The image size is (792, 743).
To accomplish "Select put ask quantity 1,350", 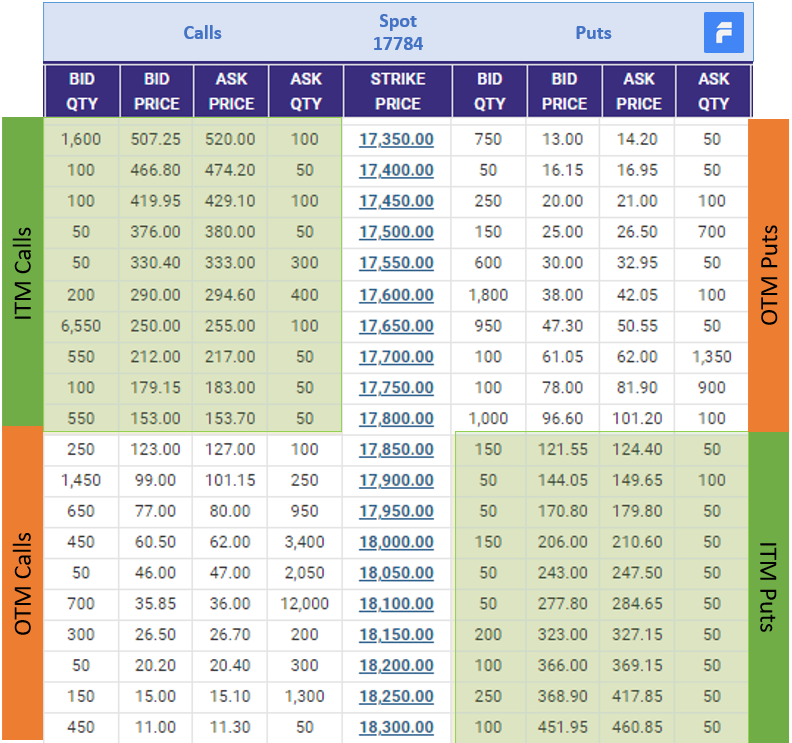I will pyautogui.click(x=712, y=357).
